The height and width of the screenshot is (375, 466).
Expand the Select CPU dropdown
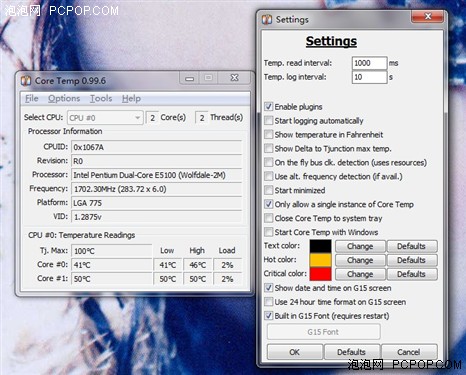(x=105, y=118)
